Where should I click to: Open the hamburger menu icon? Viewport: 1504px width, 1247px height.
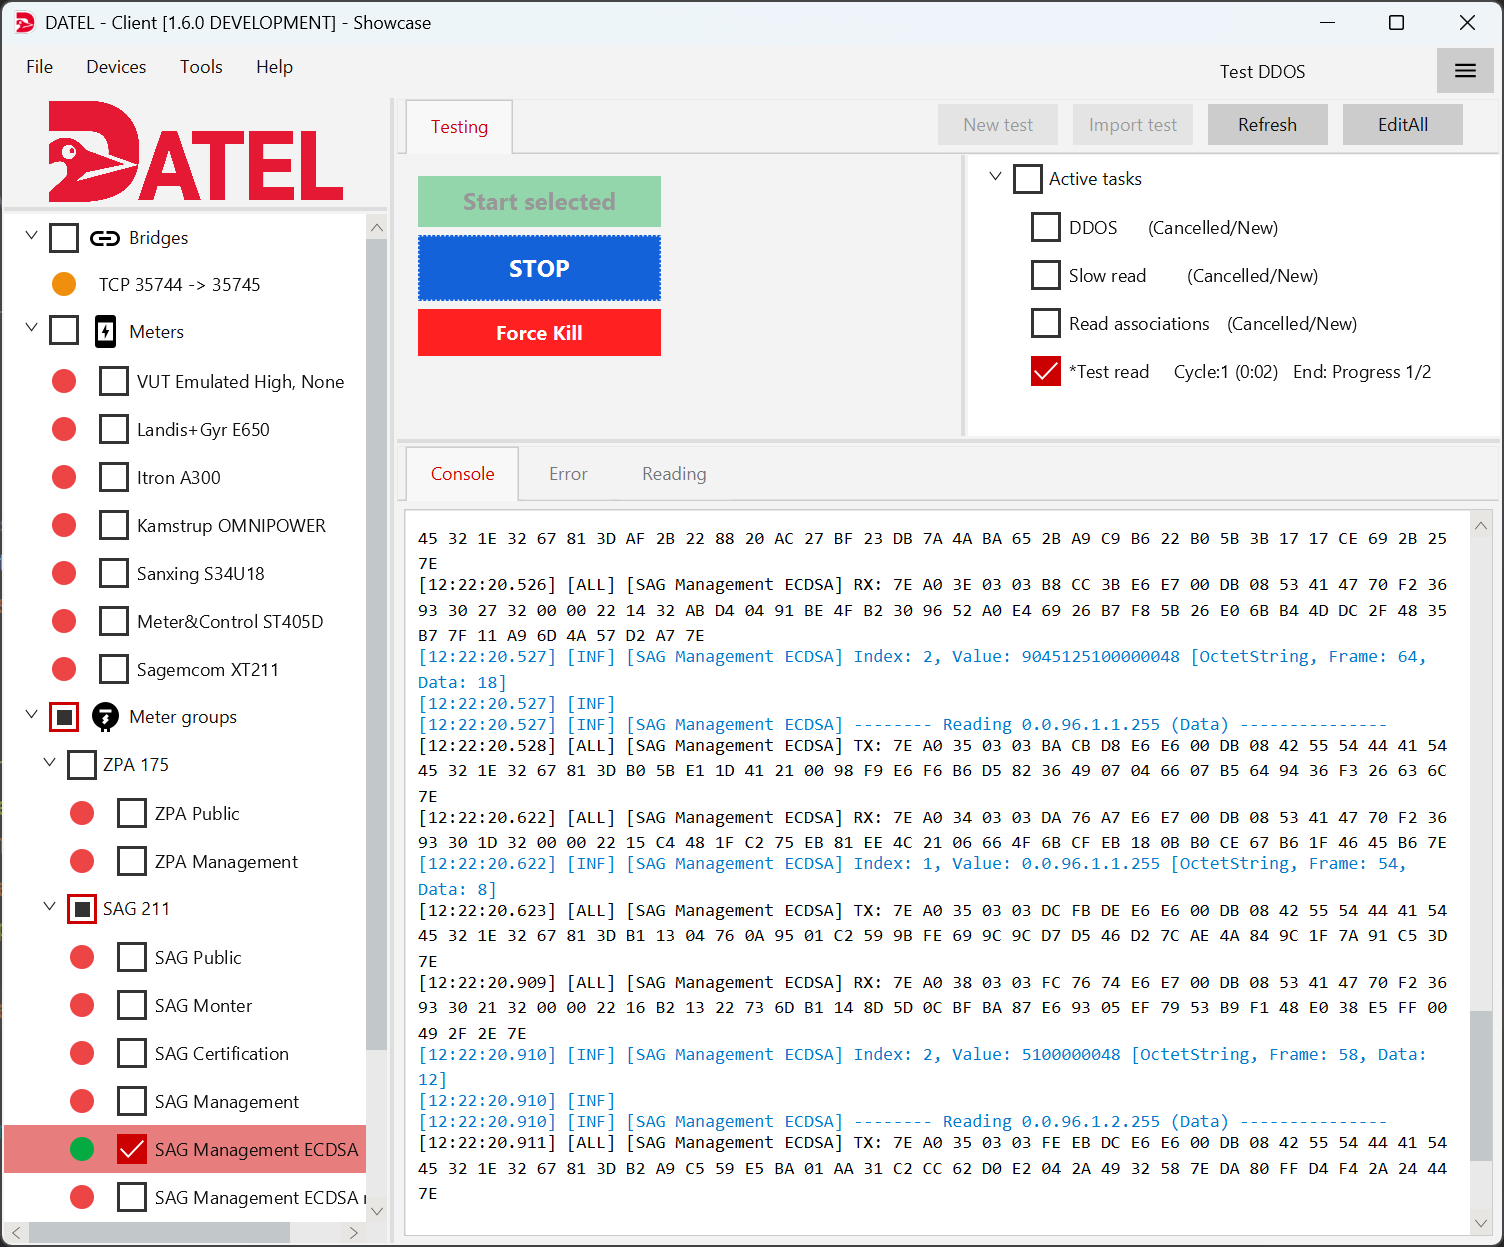tap(1465, 71)
